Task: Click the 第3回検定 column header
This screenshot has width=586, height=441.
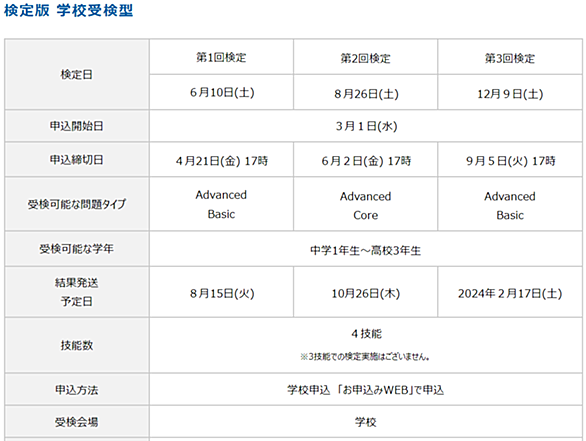Action: point(510,58)
